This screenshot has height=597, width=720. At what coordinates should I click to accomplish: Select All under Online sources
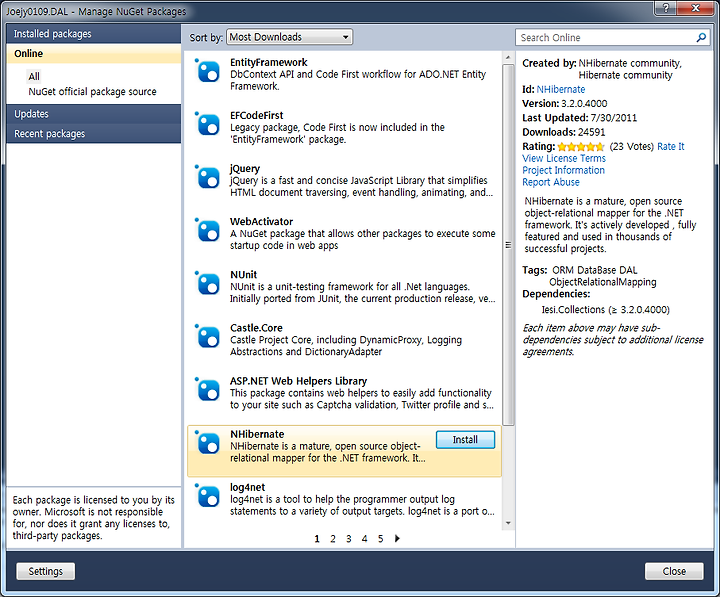(34, 76)
